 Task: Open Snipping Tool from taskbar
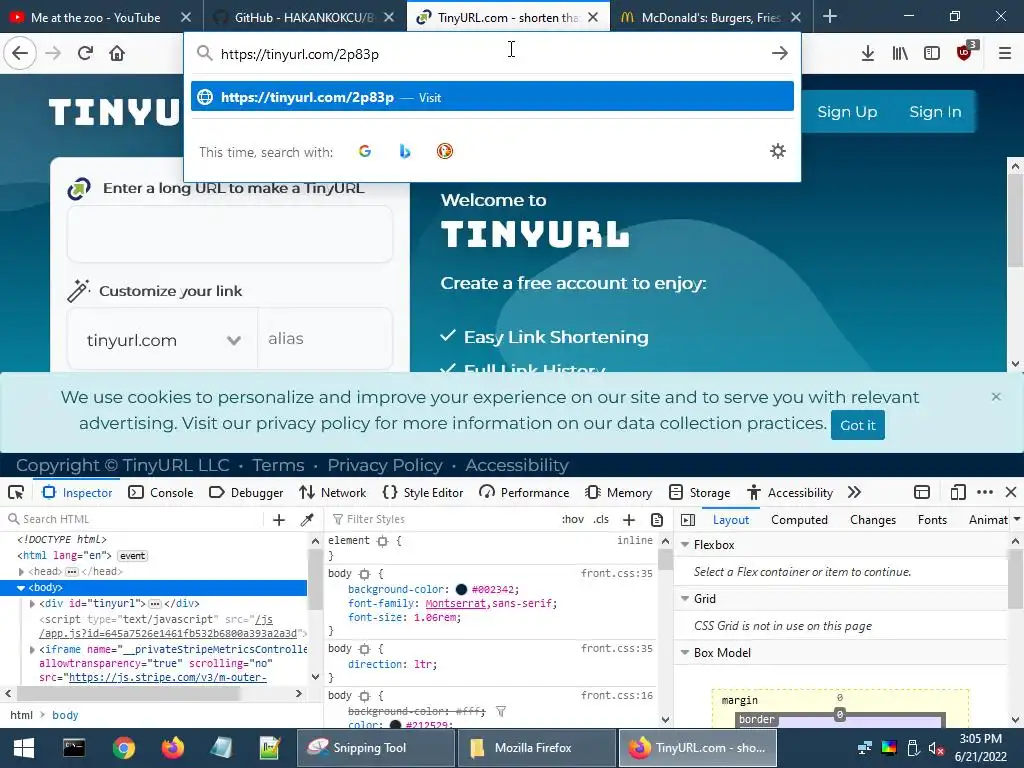[376, 748]
